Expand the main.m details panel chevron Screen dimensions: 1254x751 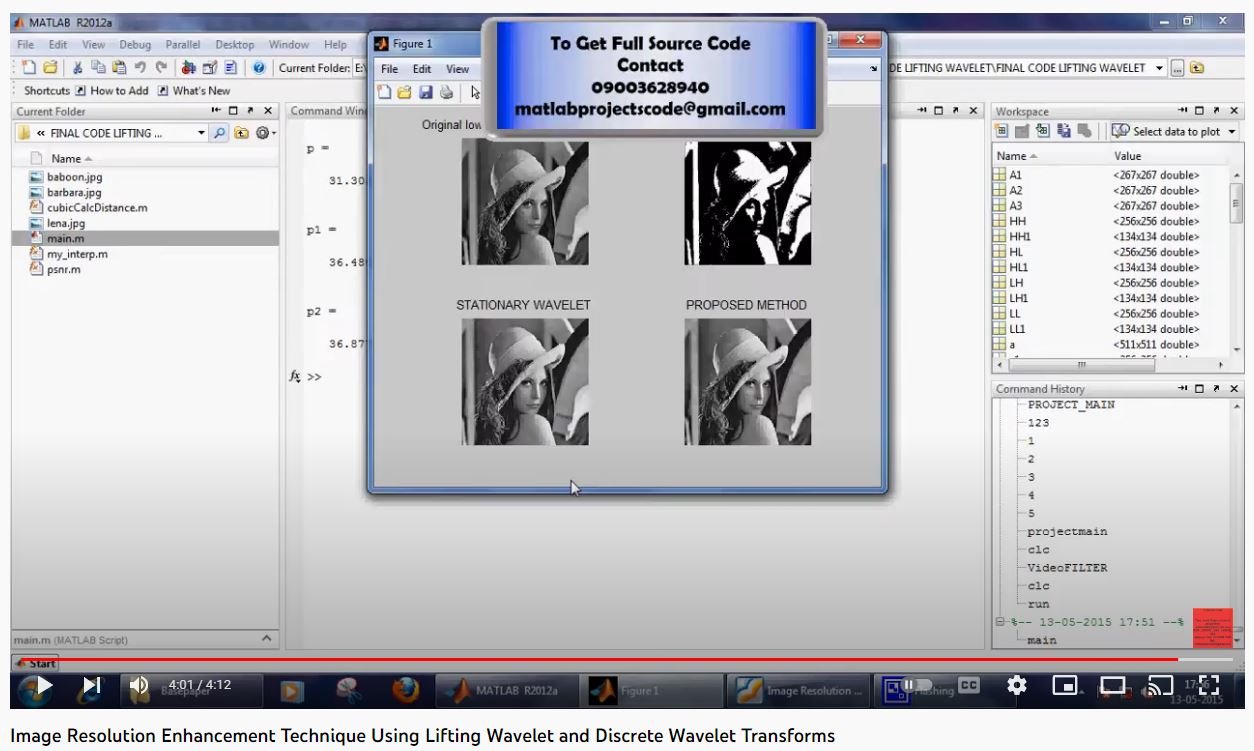(x=266, y=639)
